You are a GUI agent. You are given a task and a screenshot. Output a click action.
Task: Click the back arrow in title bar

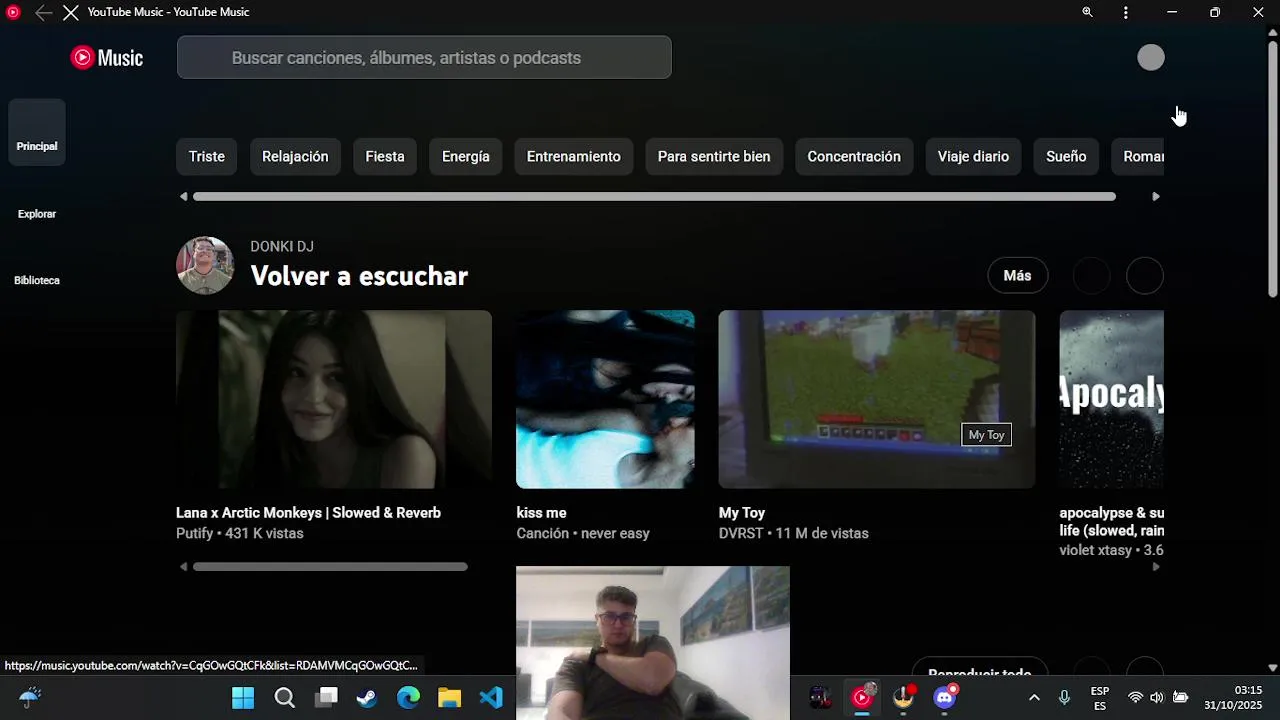pos(43,12)
